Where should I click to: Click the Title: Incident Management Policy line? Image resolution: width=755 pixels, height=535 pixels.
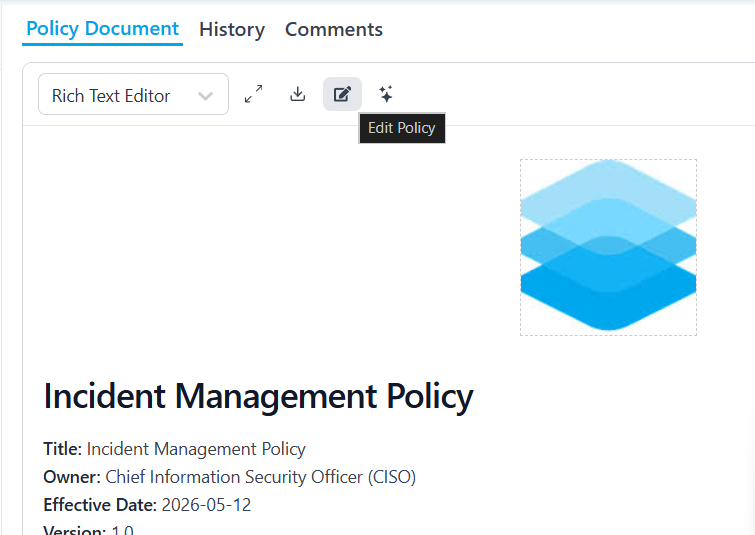tap(174, 449)
